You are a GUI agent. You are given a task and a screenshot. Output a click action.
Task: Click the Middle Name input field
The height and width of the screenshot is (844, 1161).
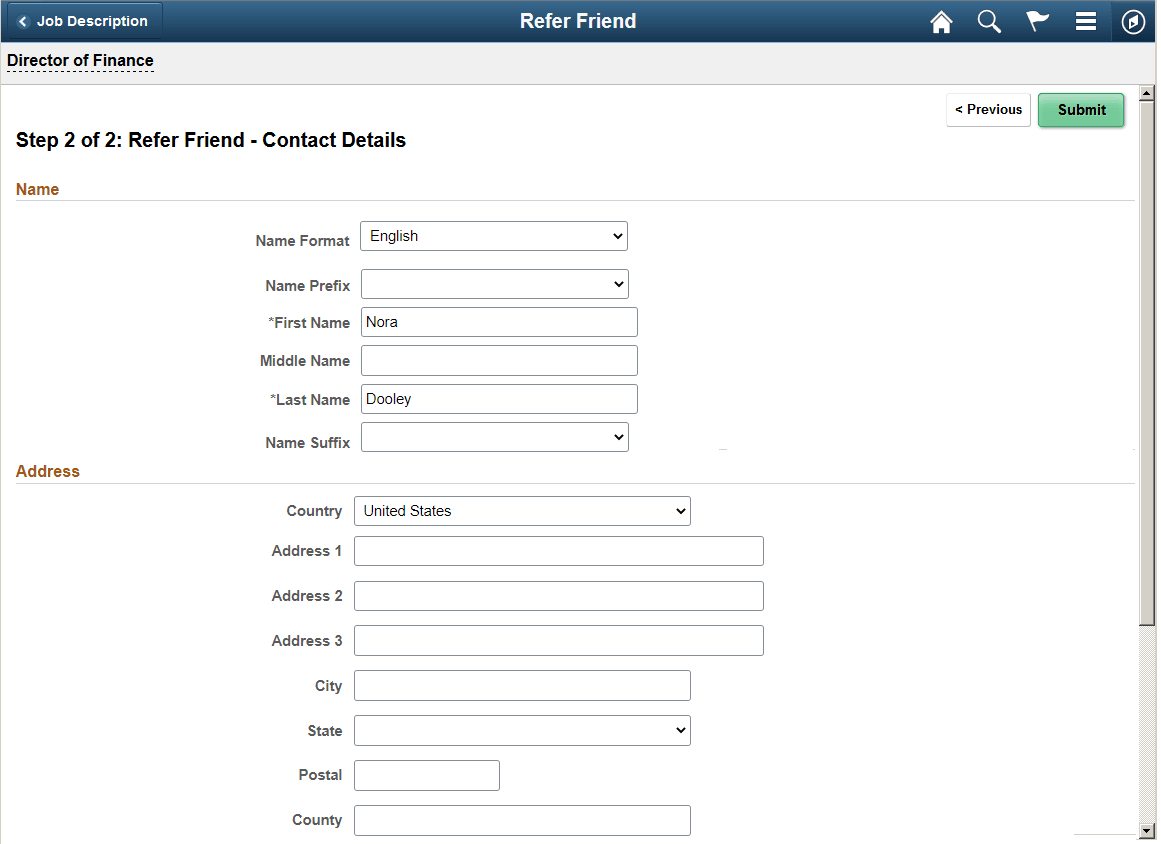[x=498, y=360]
